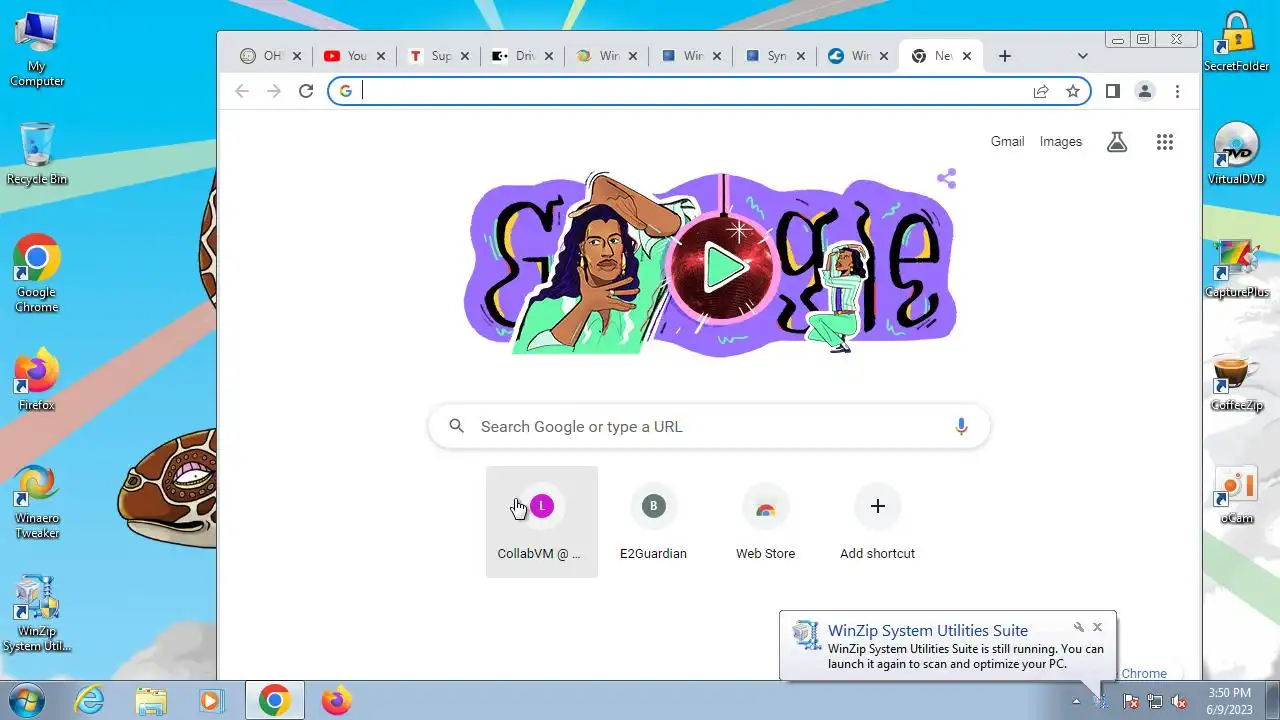The height and width of the screenshot is (720, 1280).
Task: Open WinZip System Utilities desktop shortcut
Action: [x=37, y=614]
